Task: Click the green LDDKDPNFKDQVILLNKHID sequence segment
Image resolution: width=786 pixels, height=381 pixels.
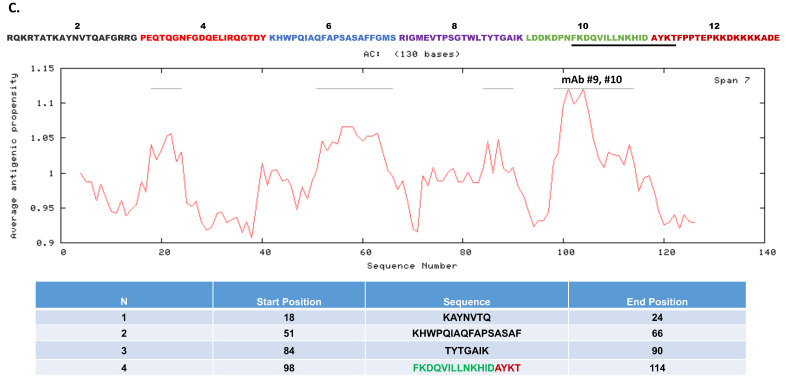Action: pos(587,38)
